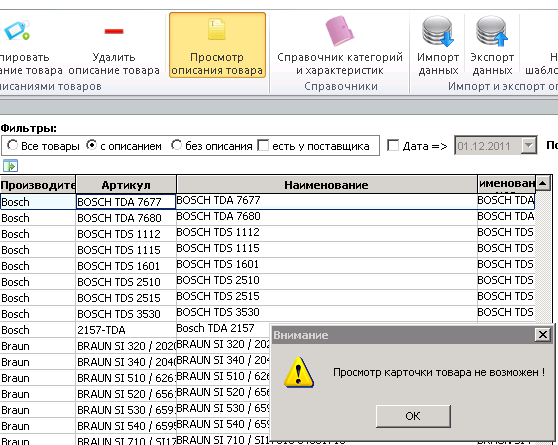Select the Все товары radio button
Image resolution: width=558 pixels, height=445 pixels.
click(x=12, y=145)
